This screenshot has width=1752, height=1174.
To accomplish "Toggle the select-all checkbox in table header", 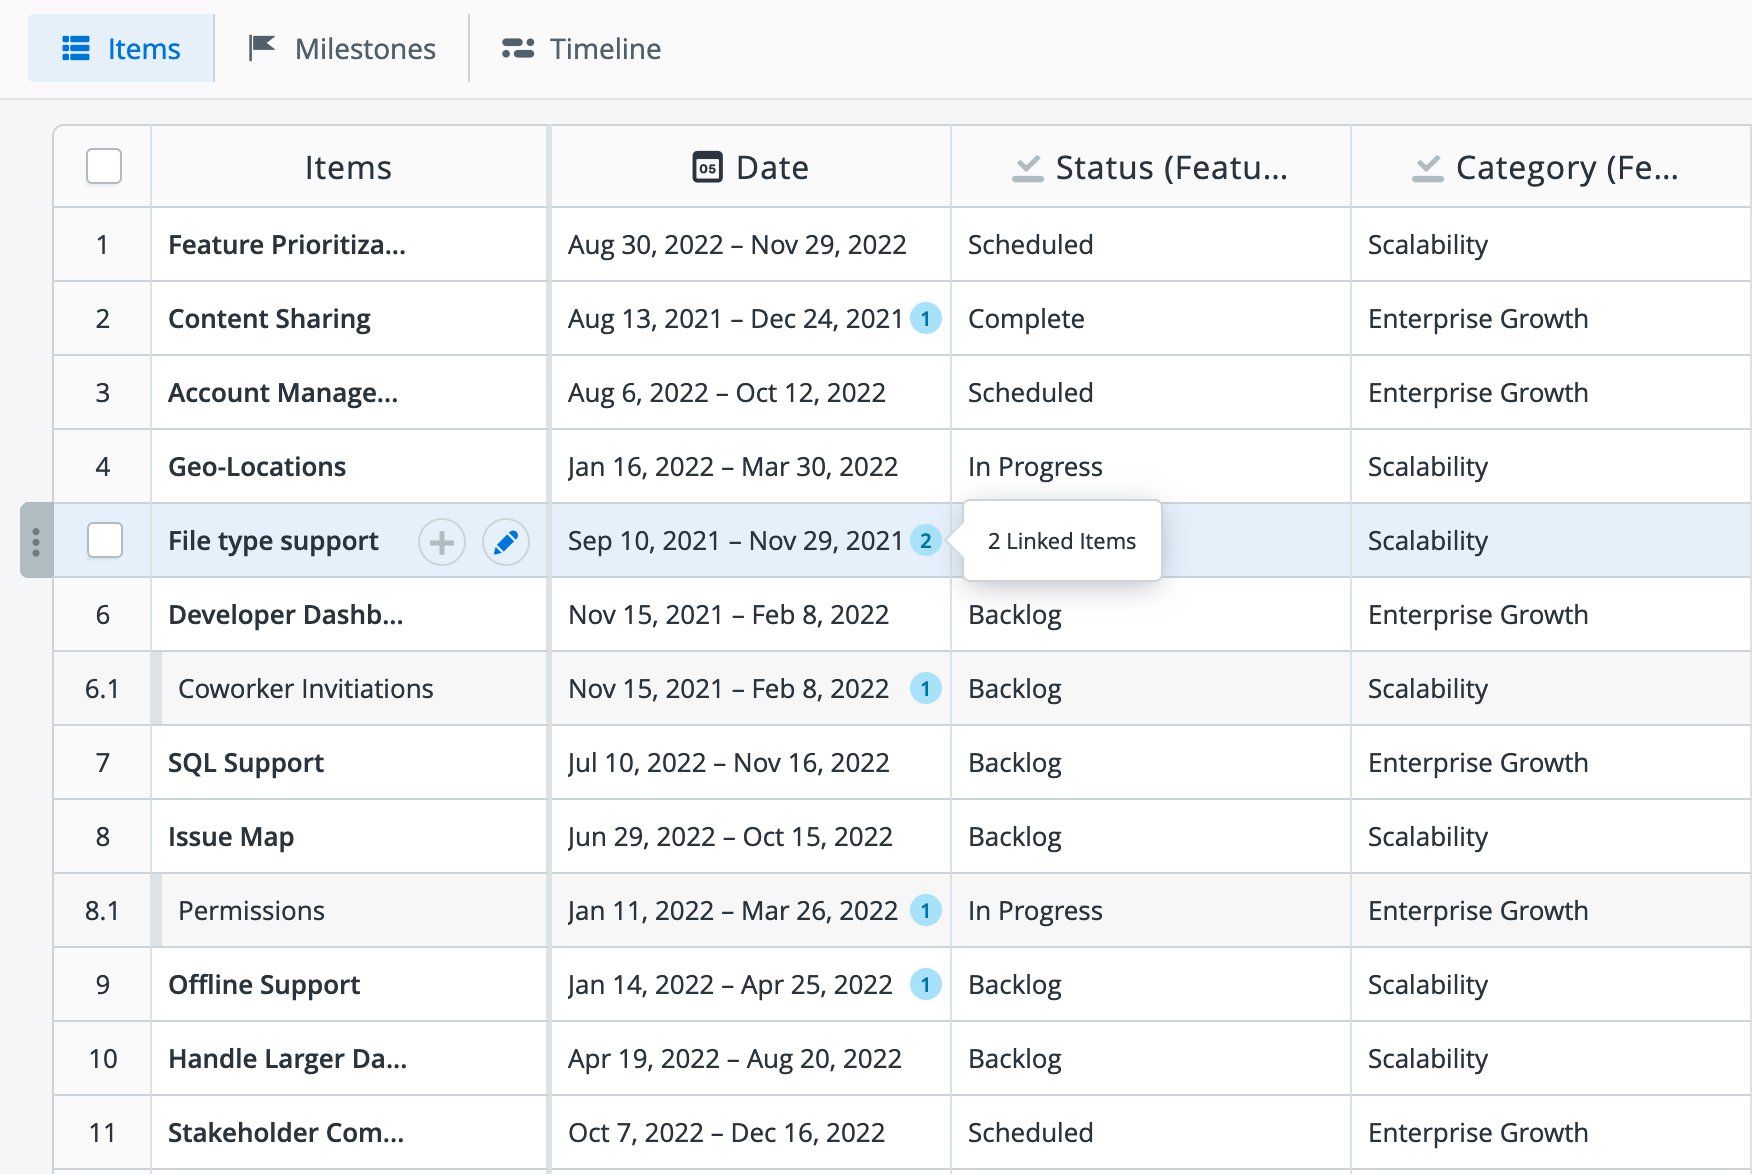I will point(104,167).
